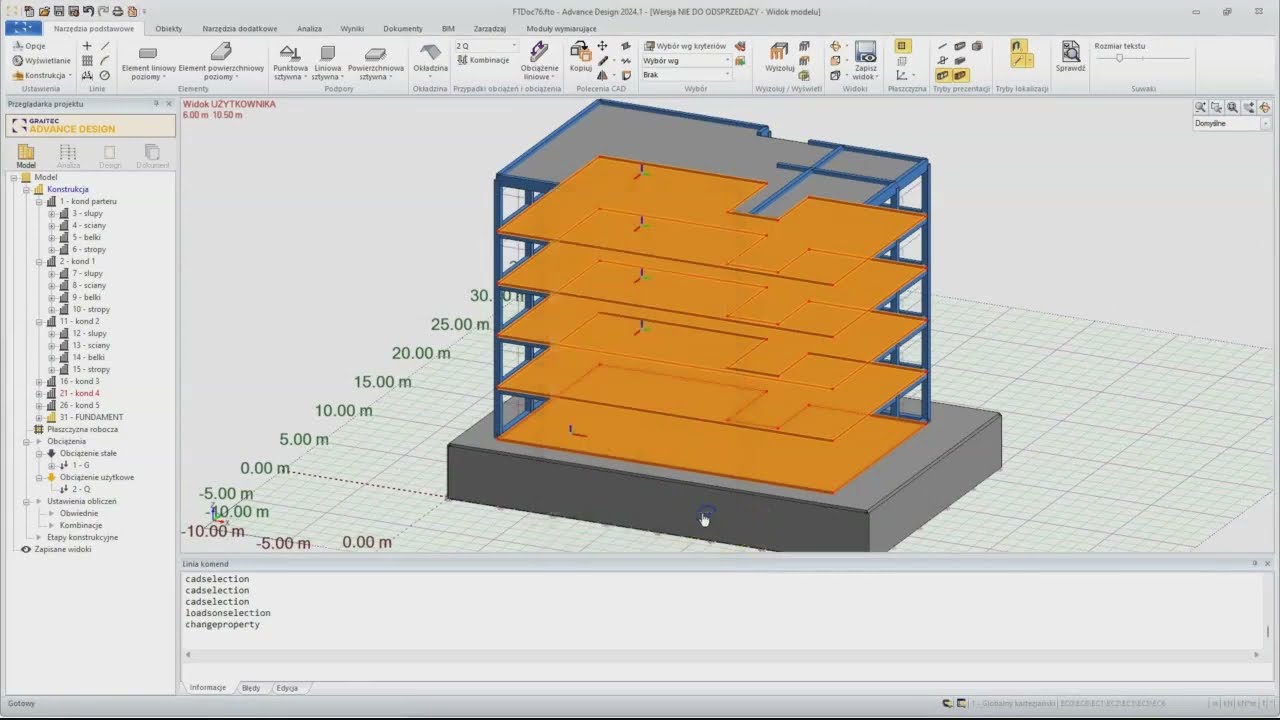Open the Design mode in project browser

coord(110,156)
